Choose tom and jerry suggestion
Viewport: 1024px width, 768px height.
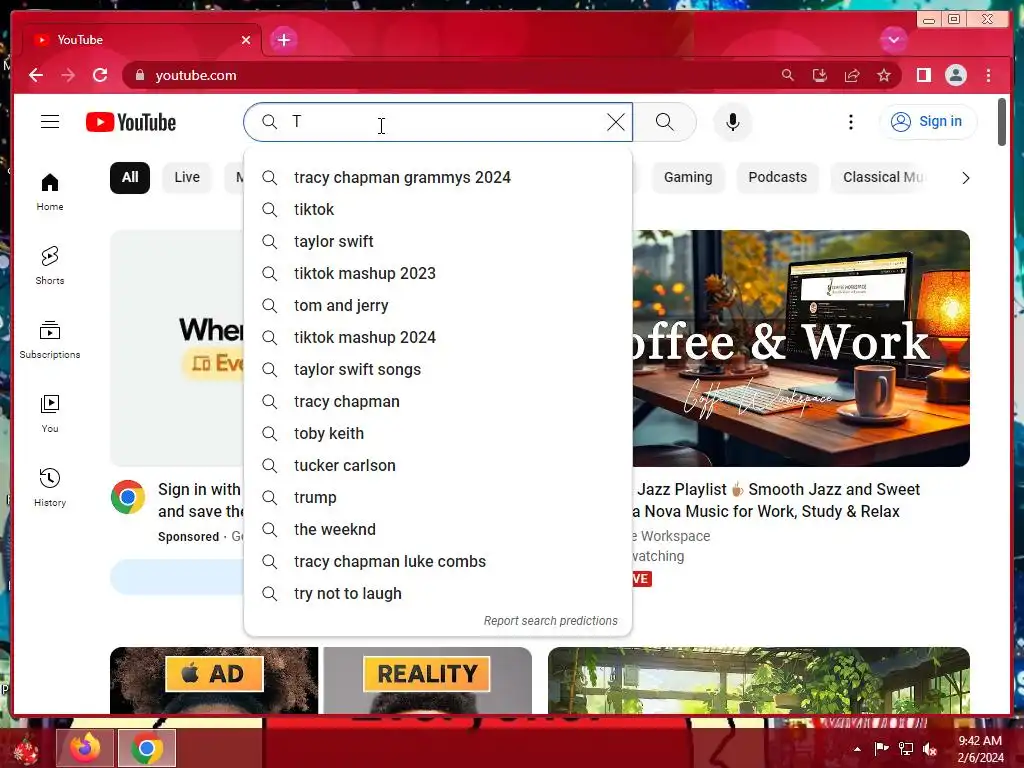[x=438, y=306]
